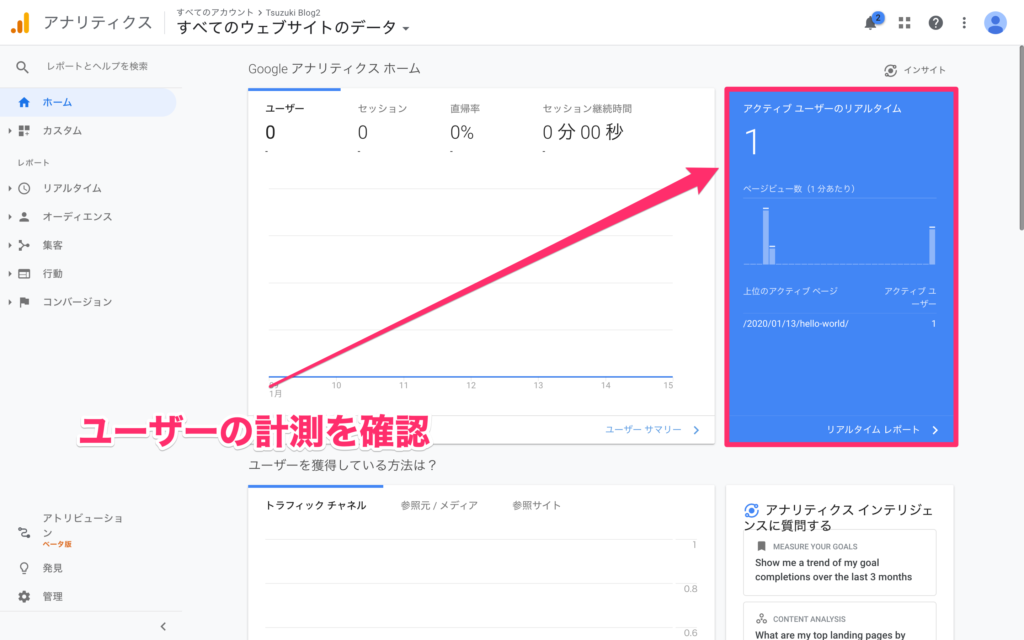Click the MEASURE YOUR GOALS bookmark icon

[761, 546]
